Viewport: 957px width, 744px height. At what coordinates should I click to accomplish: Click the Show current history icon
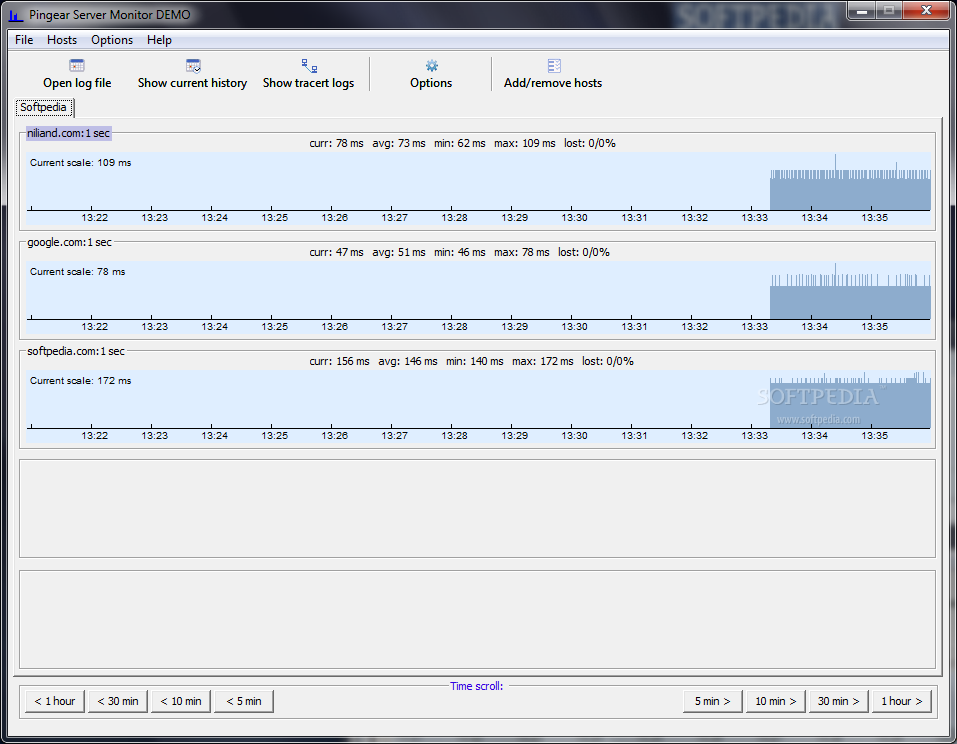coord(193,65)
